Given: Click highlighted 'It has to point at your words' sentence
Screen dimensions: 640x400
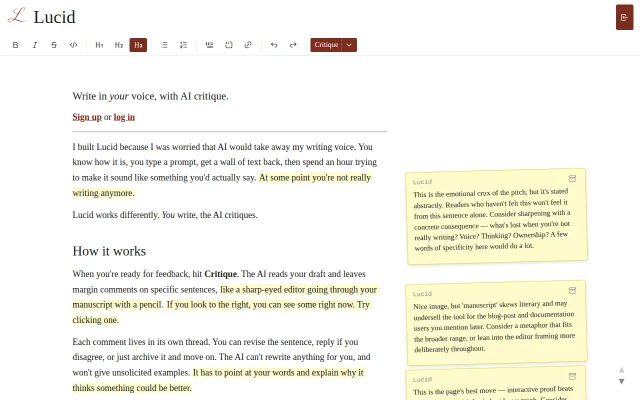Looking at the screenshot, I should point(278,373).
